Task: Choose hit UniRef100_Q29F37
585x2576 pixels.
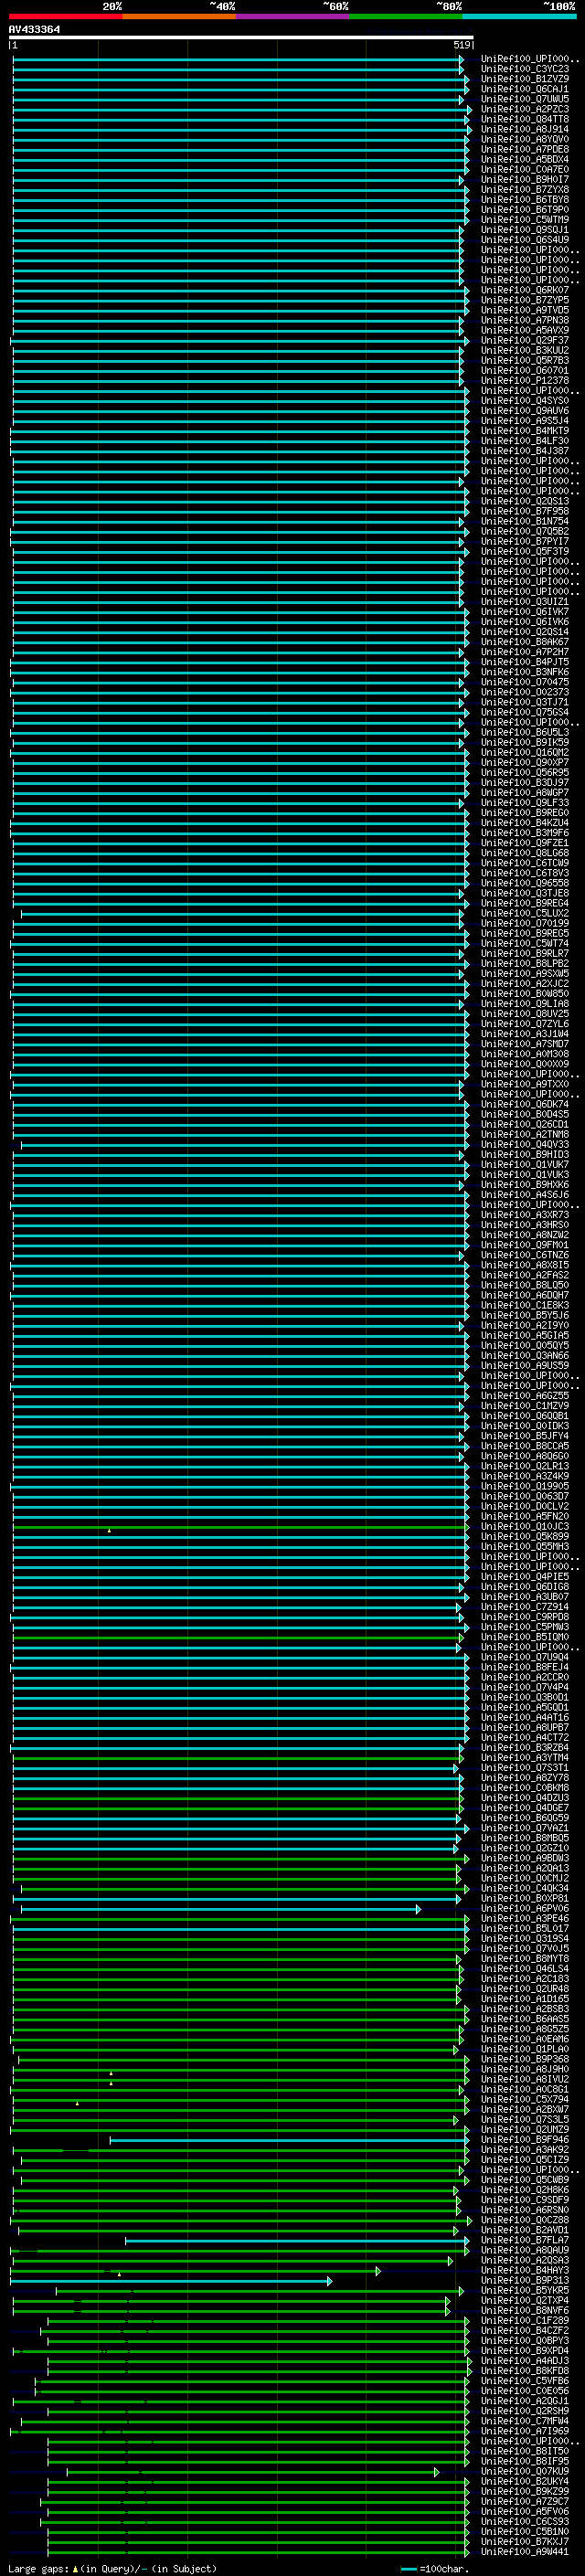Action: point(525,340)
